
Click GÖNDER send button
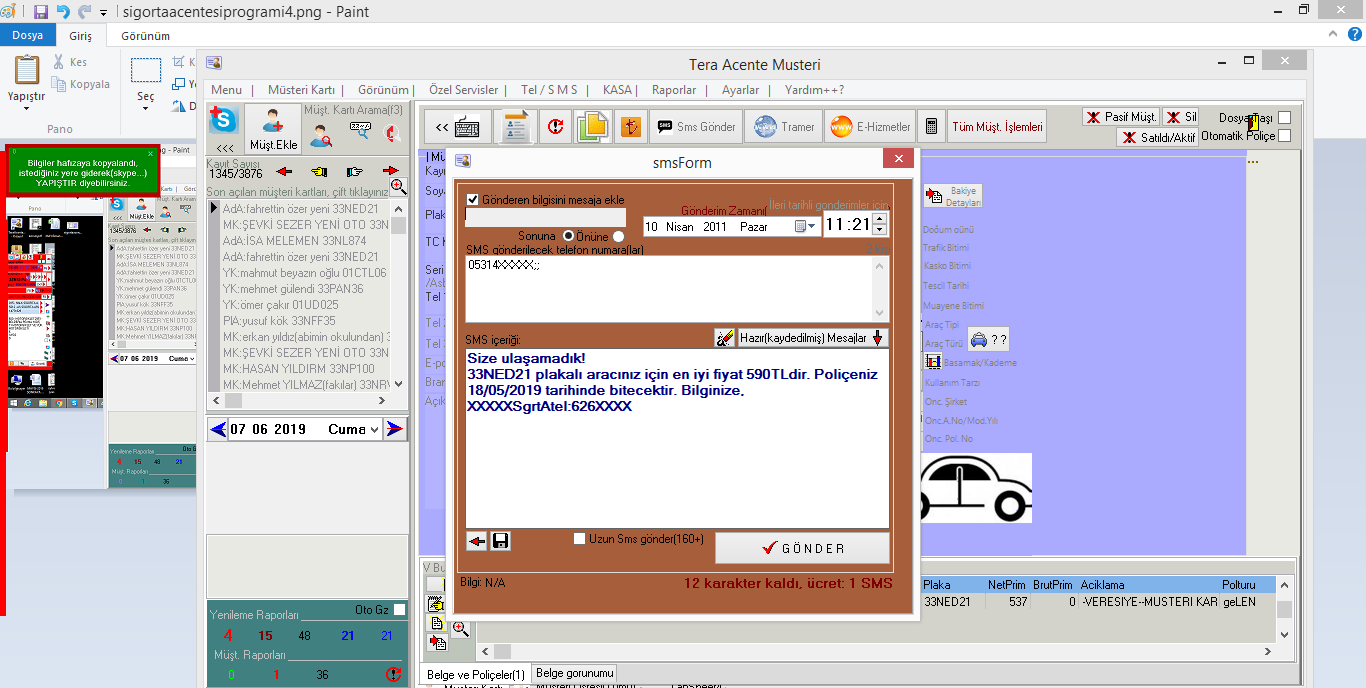click(x=802, y=548)
